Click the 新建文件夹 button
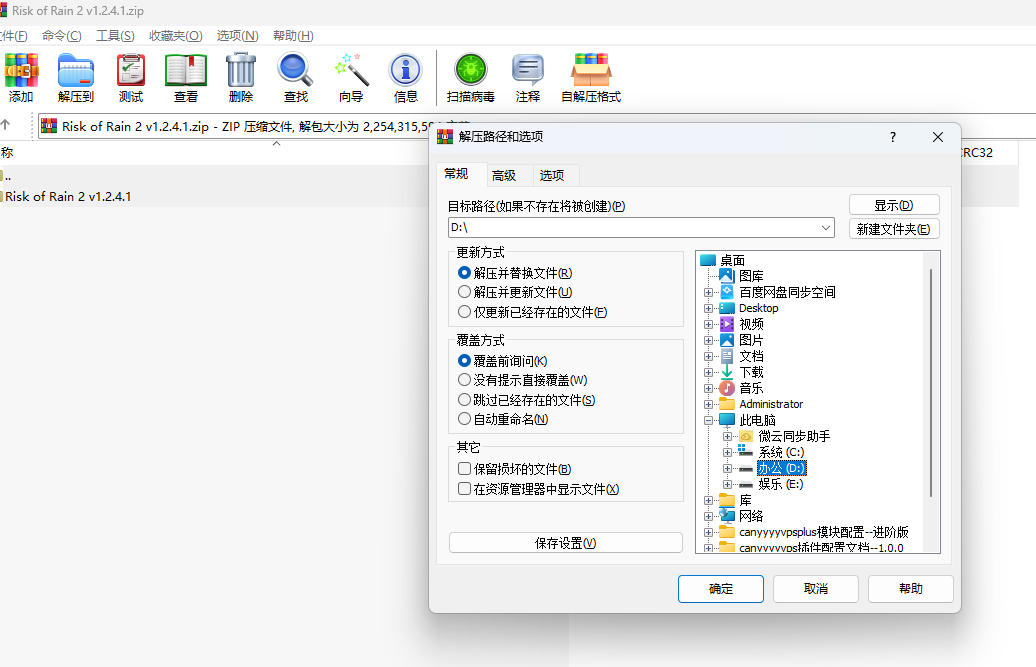Image resolution: width=1036 pixels, height=667 pixels. tap(894, 229)
